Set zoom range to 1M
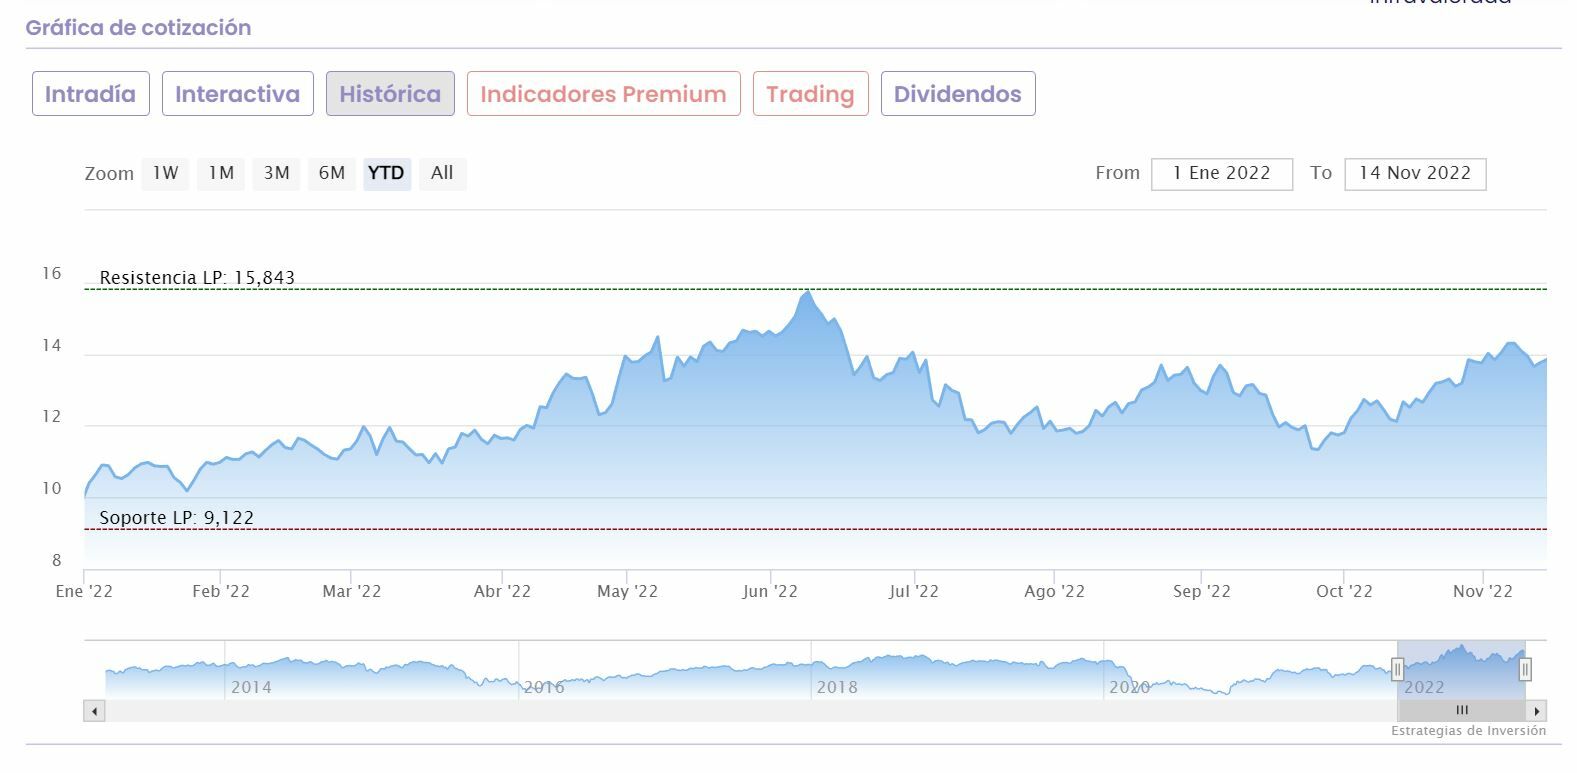This screenshot has width=1577, height=773. [221, 173]
